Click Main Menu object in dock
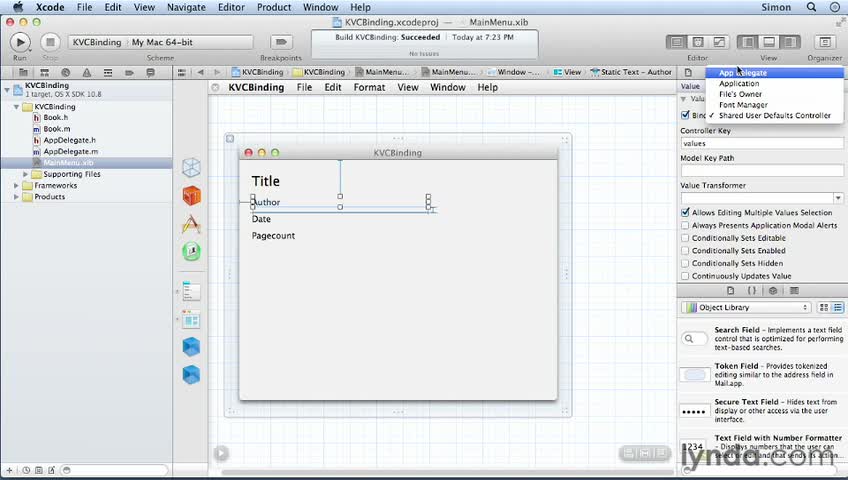Screen dimensions: 848x480 tap(191, 292)
